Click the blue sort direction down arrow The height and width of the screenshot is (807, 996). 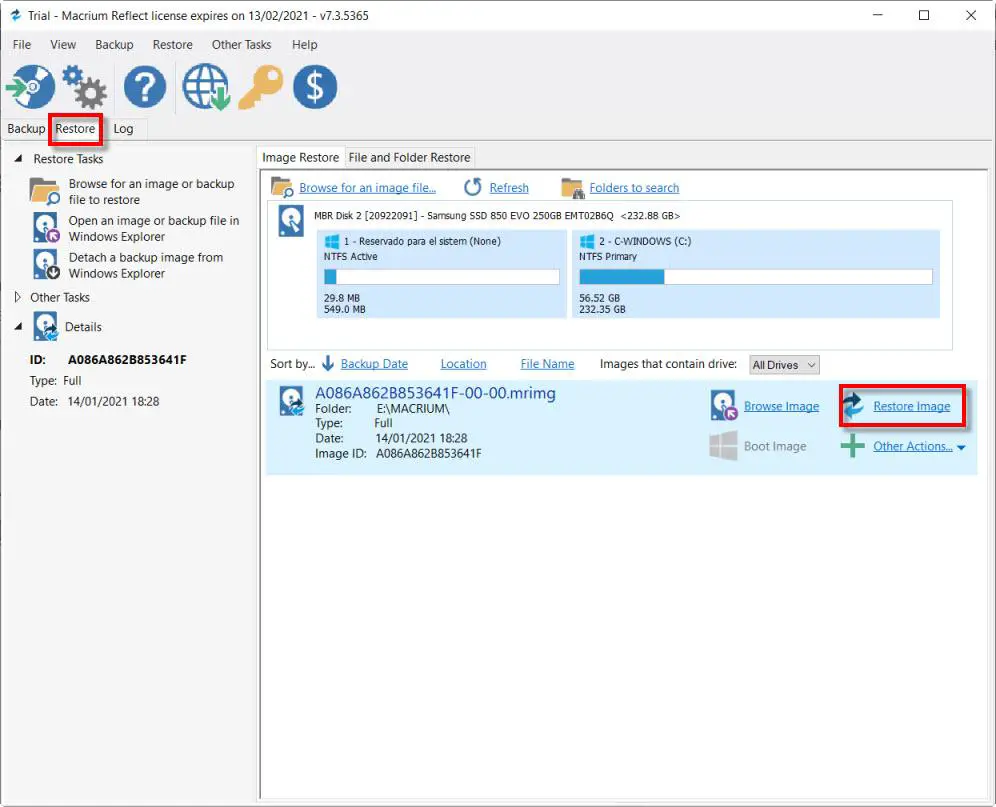pyautogui.click(x=328, y=363)
